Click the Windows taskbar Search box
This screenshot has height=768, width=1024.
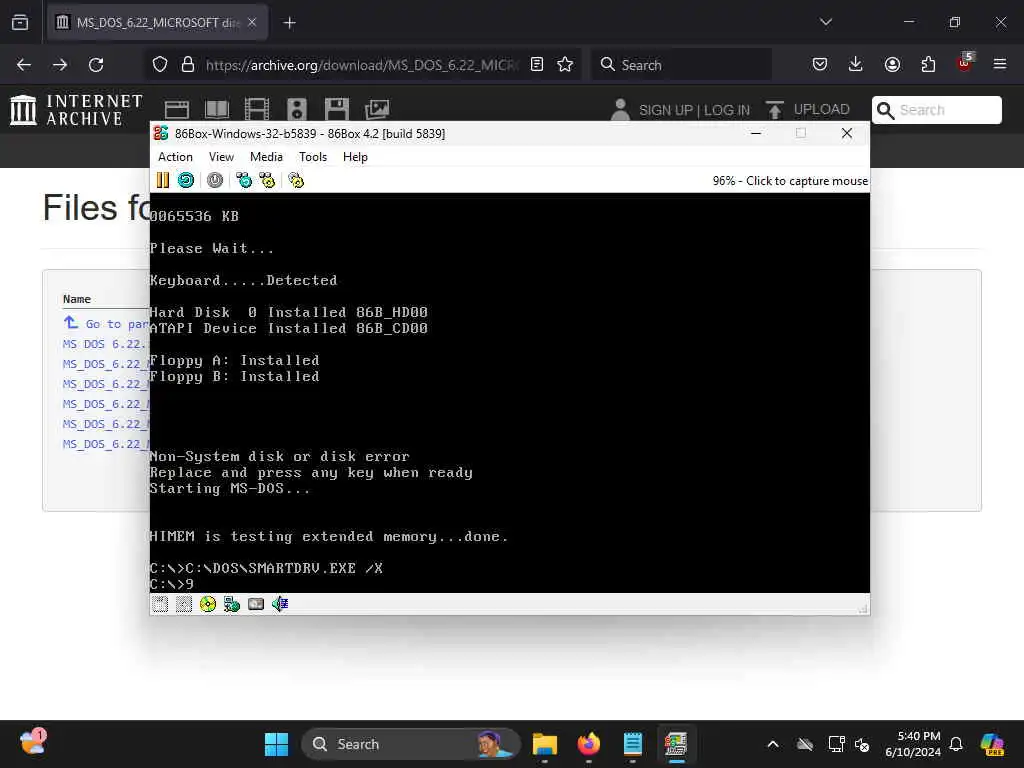point(411,744)
